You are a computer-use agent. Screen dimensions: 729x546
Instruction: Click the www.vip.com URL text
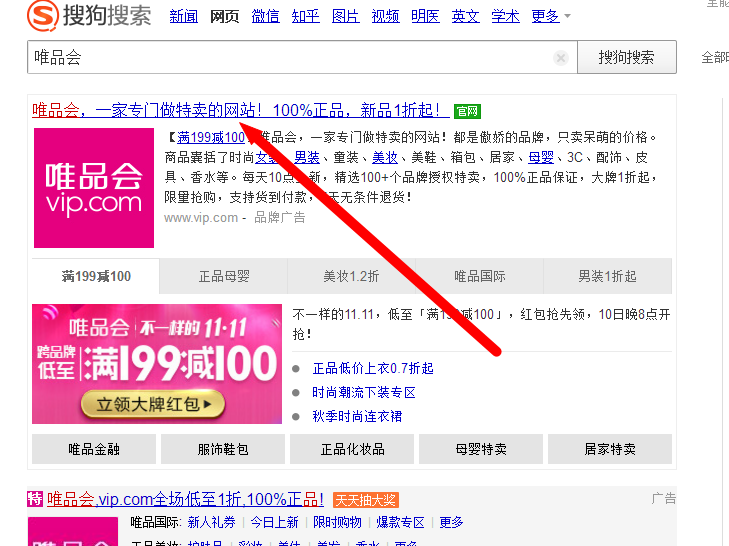click(x=201, y=218)
